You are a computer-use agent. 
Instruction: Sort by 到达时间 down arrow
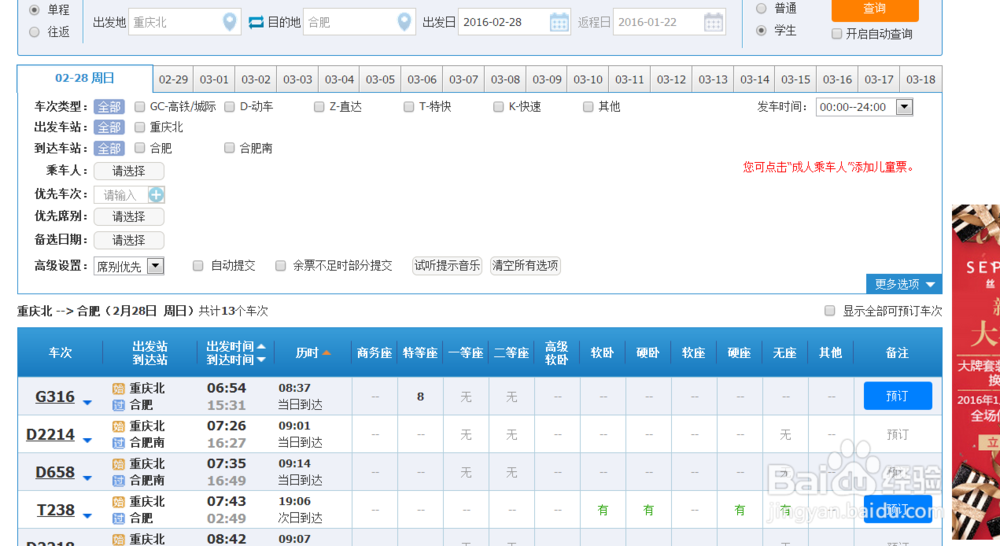pos(261,360)
